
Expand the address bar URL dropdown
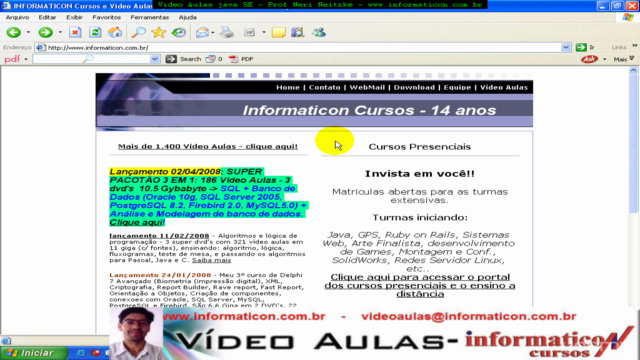click(x=565, y=47)
